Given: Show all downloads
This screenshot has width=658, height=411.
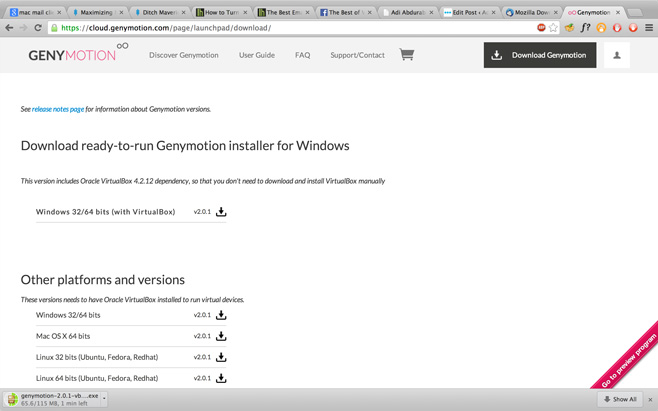Looking at the screenshot, I should pos(620,399).
